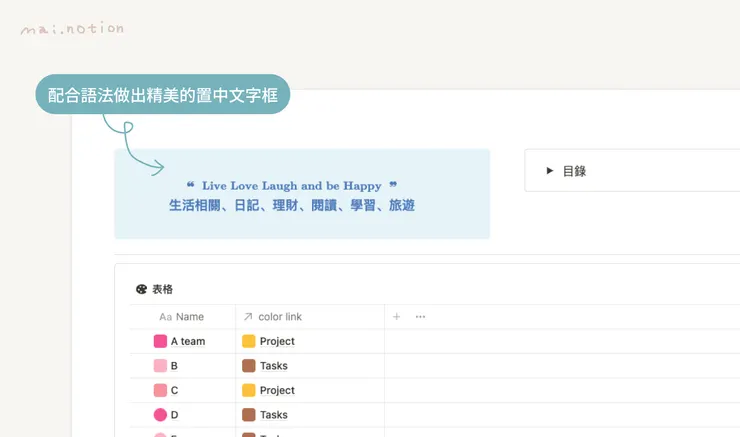Image resolution: width=740 pixels, height=437 pixels.
Task: Open the A team page
Action: pyautogui.click(x=188, y=341)
